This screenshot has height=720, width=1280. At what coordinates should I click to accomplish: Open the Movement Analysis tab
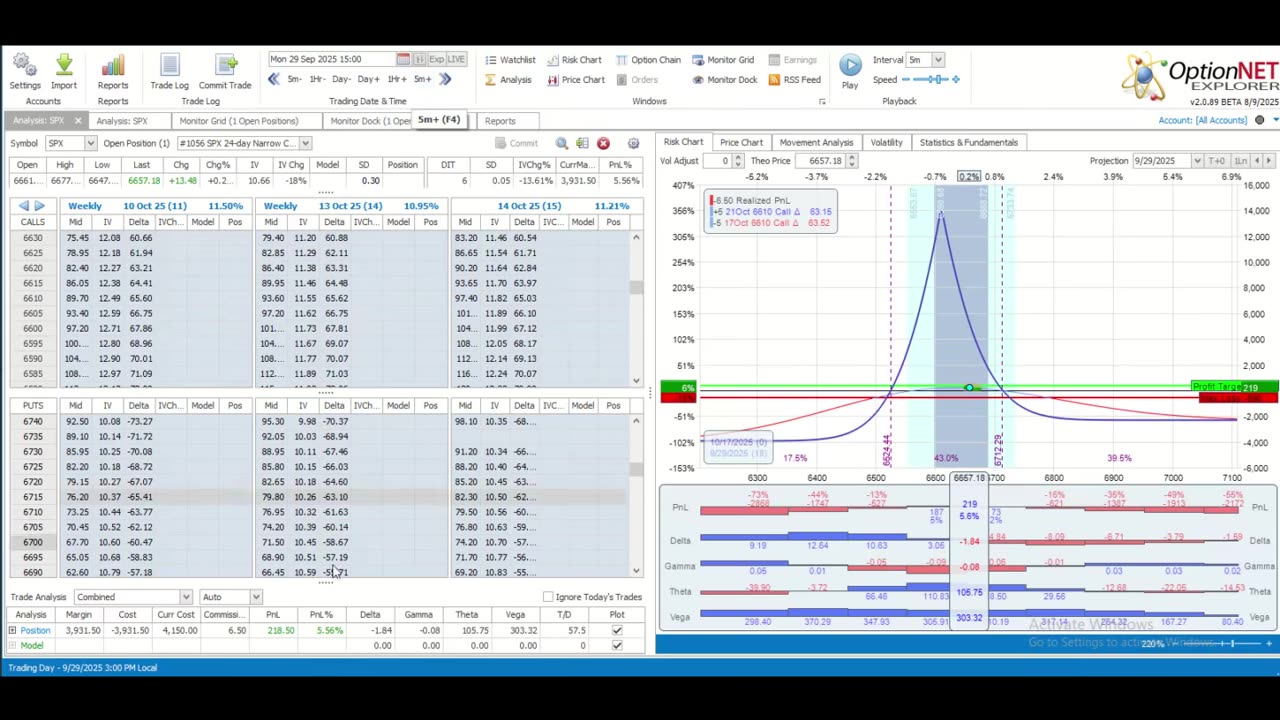point(816,142)
